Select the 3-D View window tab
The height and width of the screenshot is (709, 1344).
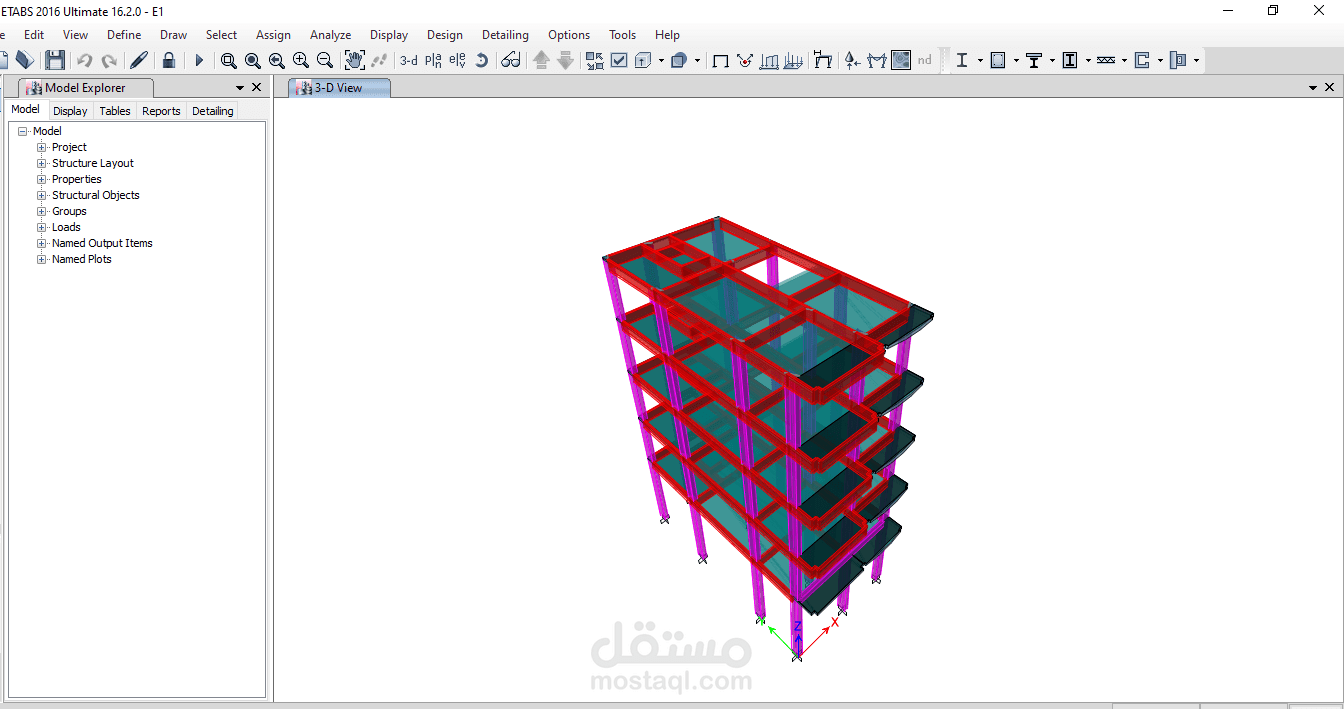pos(339,88)
